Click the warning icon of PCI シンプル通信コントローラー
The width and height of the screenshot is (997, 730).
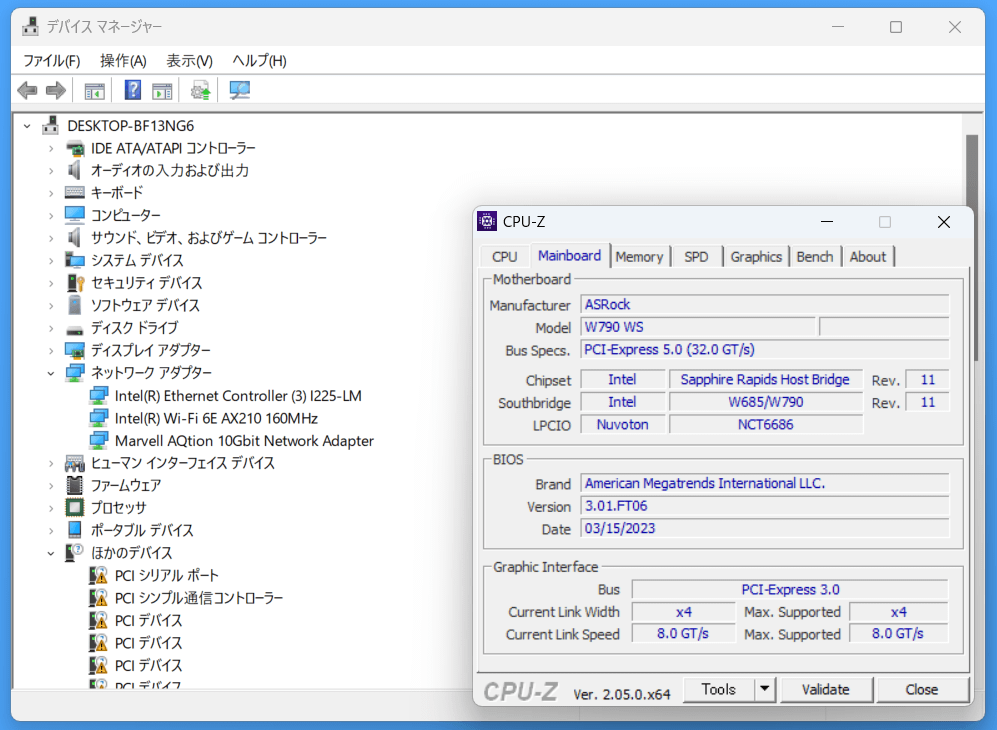(x=98, y=598)
